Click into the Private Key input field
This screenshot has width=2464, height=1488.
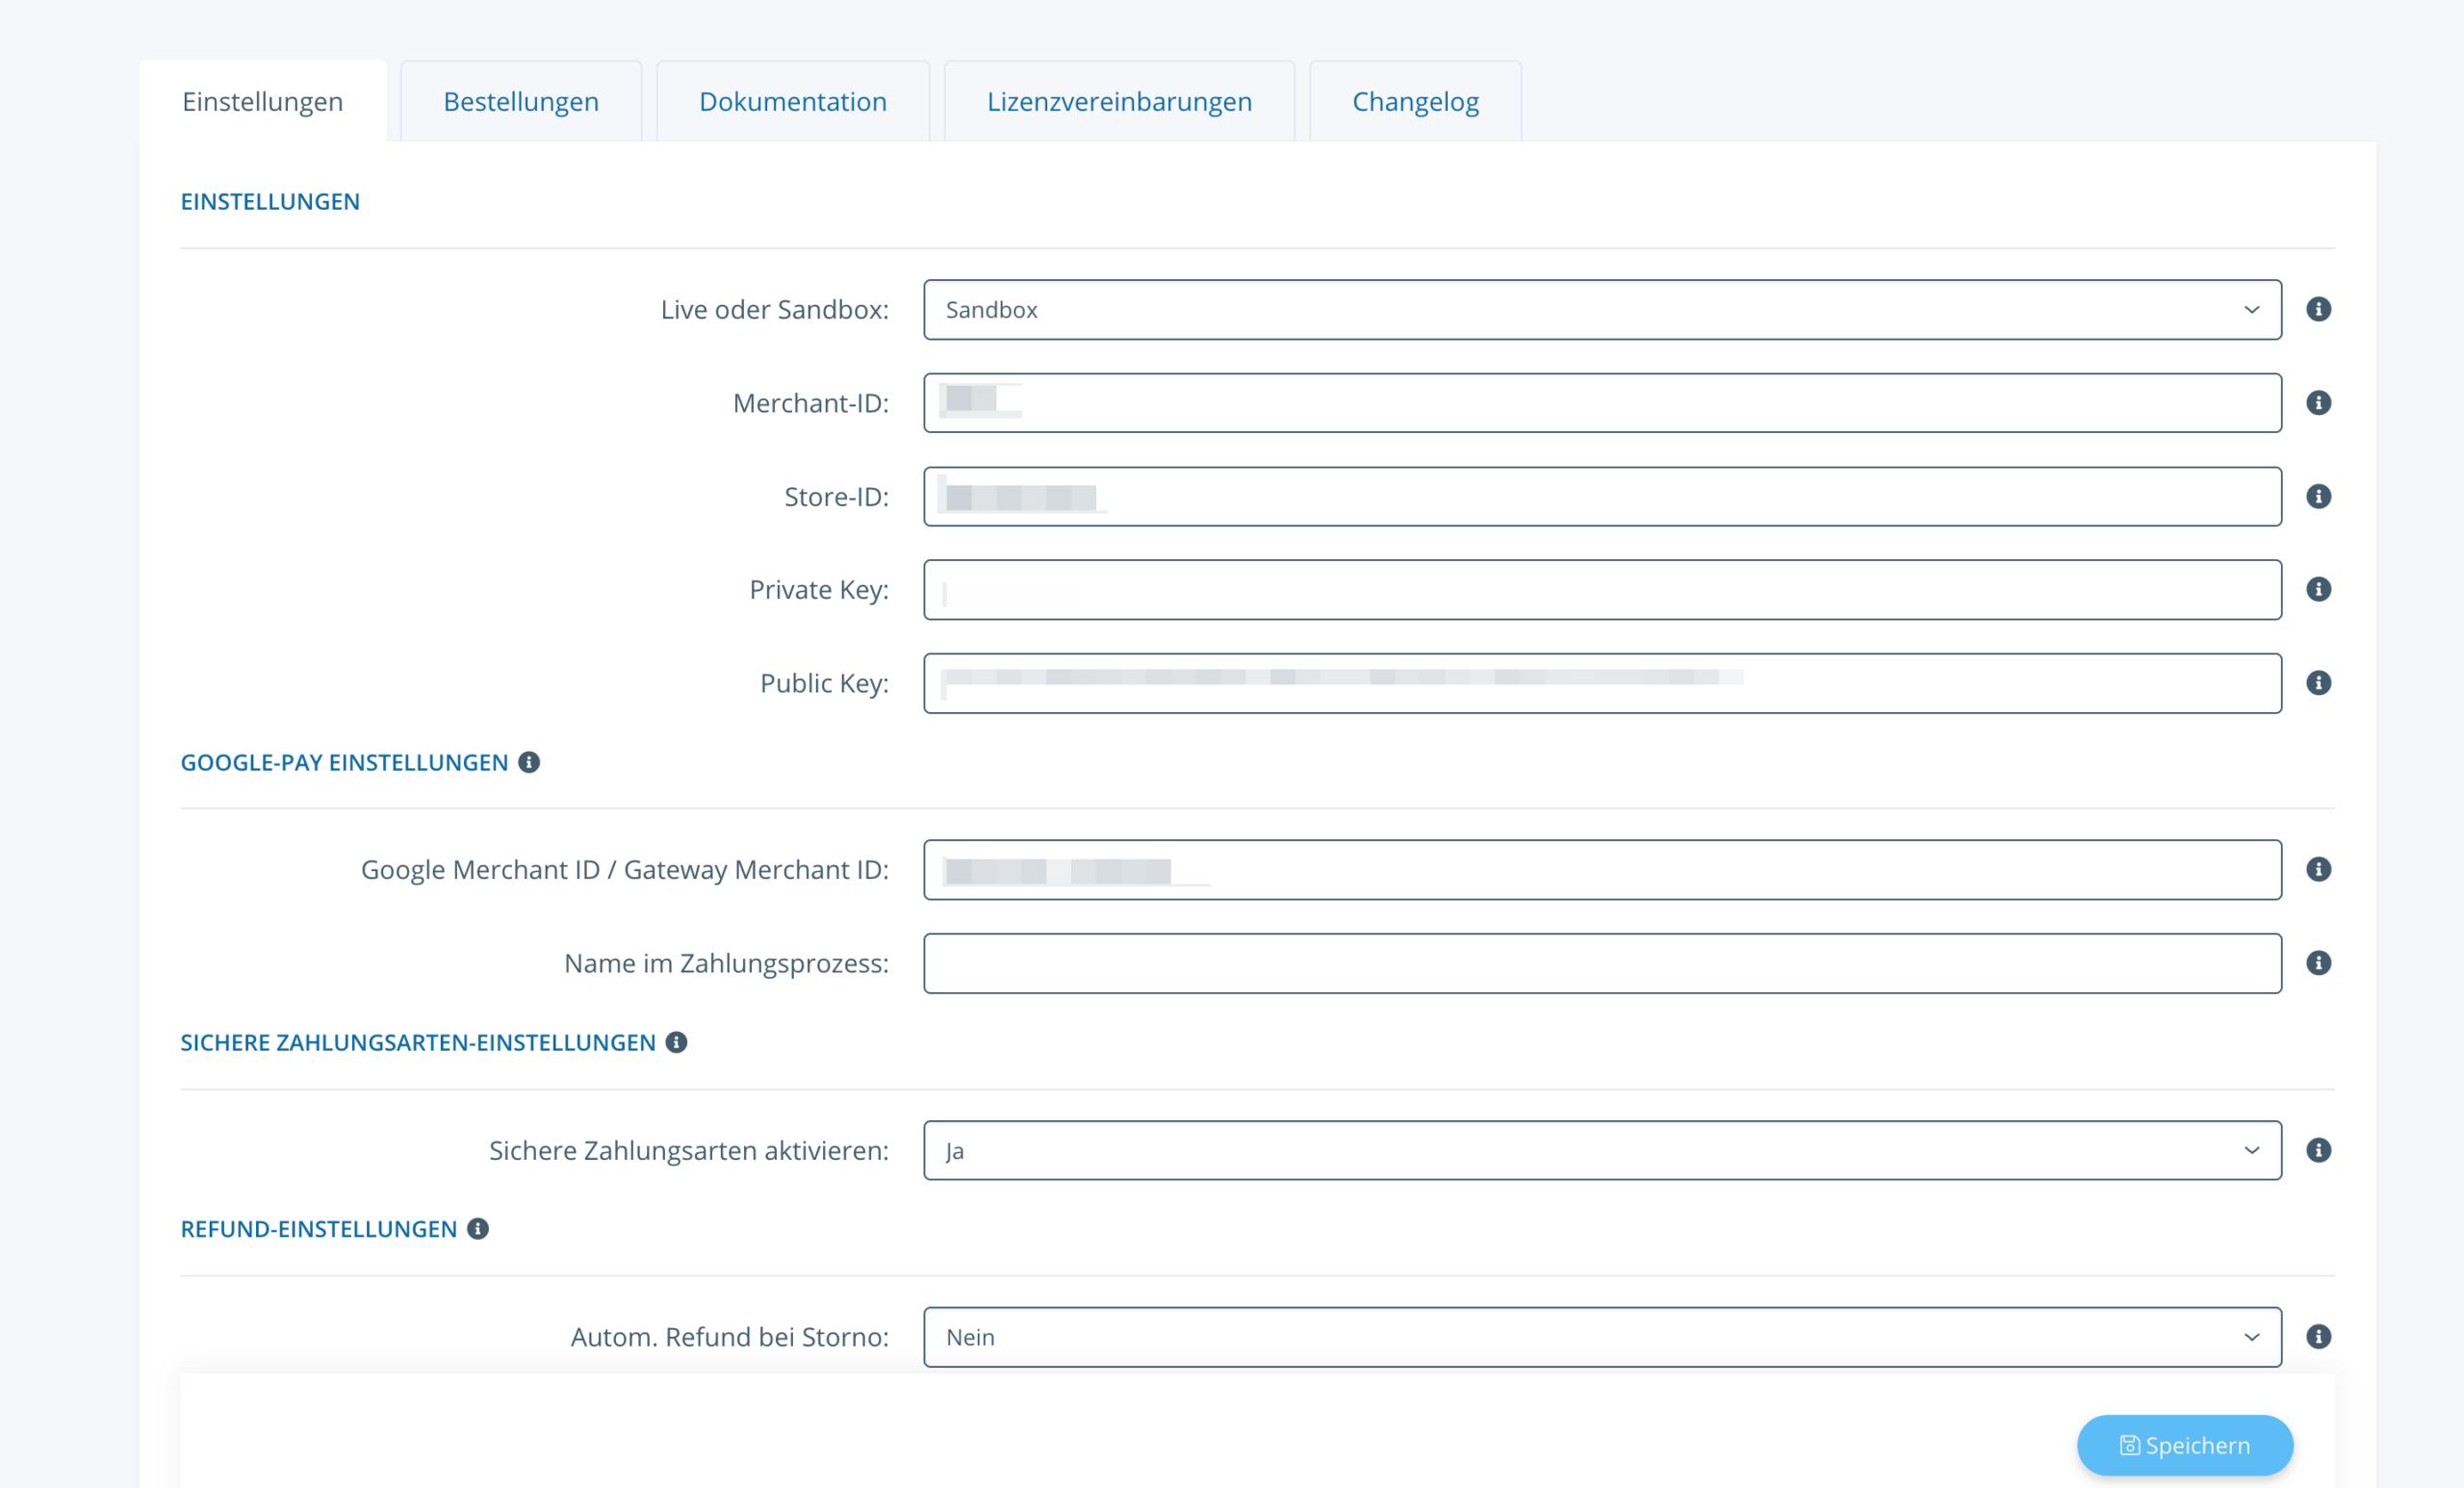coord(1601,590)
